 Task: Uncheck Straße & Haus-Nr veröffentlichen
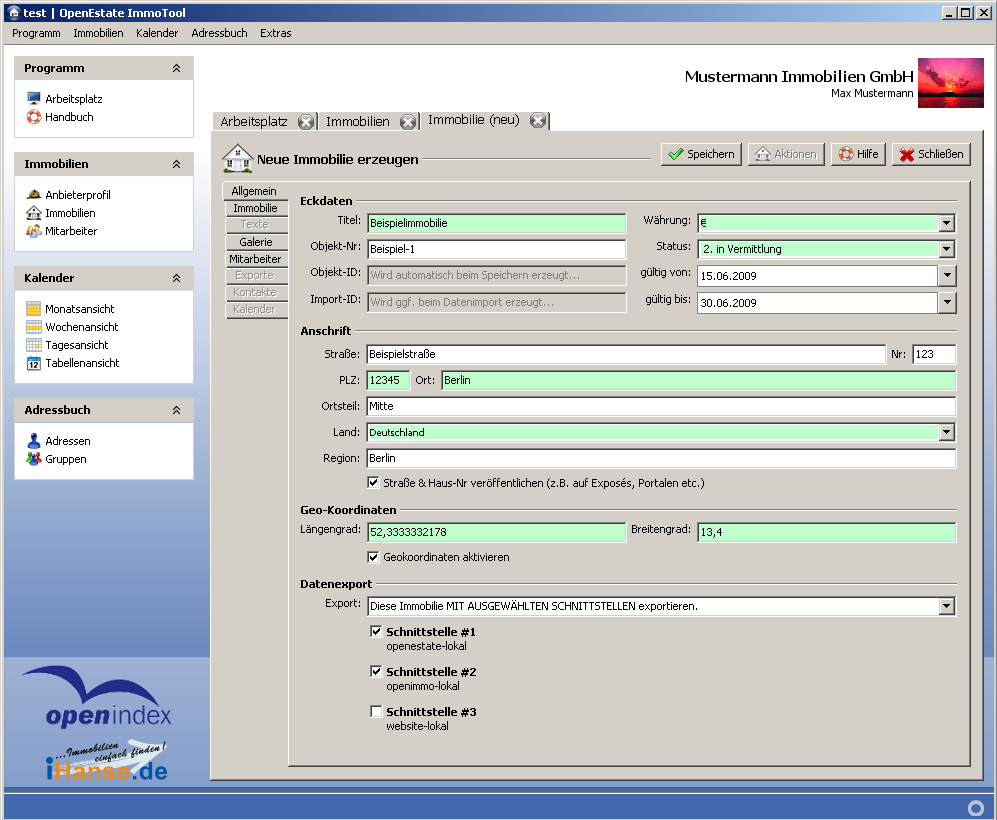[374, 483]
